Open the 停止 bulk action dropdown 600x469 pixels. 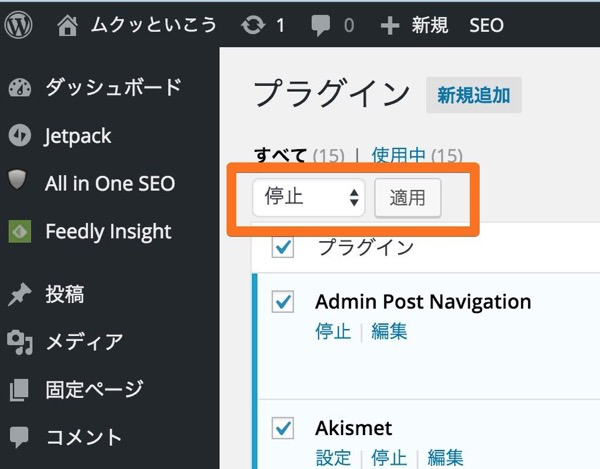(309, 197)
